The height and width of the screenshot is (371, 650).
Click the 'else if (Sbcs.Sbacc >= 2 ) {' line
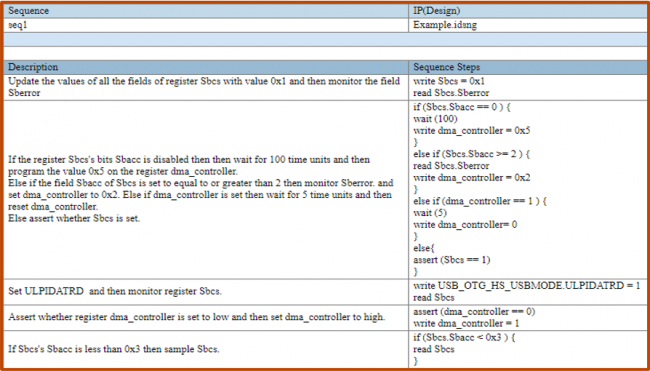(472, 154)
